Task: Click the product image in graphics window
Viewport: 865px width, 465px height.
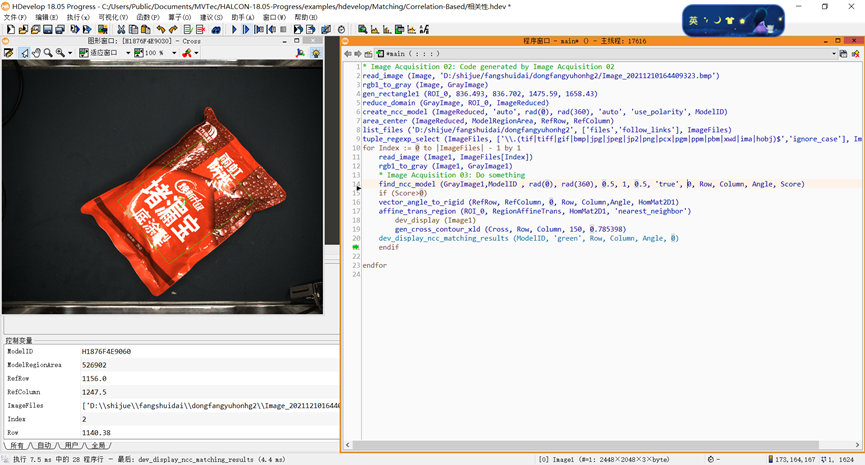Action: pyautogui.click(x=185, y=201)
